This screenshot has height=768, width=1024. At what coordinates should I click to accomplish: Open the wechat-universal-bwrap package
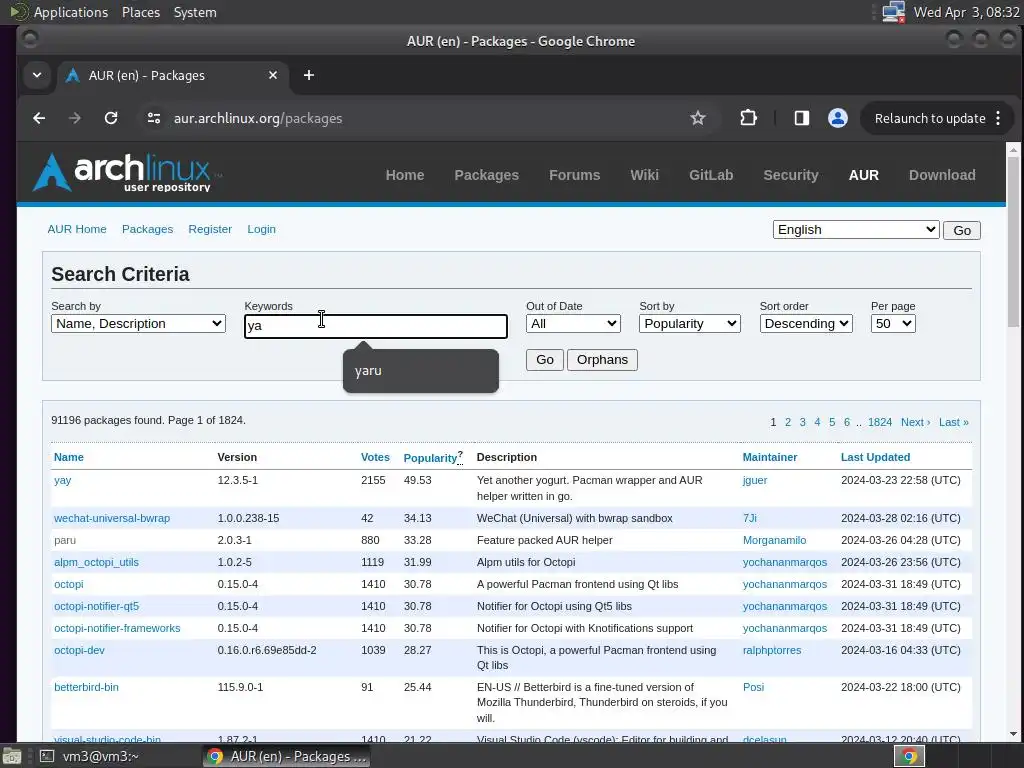[x=112, y=519]
